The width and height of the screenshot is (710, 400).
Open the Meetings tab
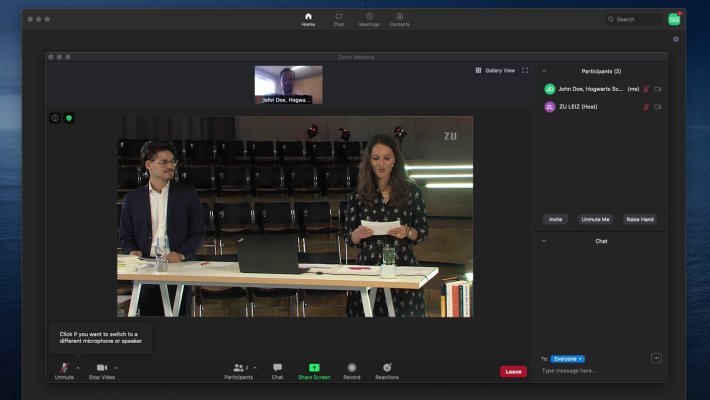coord(369,19)
